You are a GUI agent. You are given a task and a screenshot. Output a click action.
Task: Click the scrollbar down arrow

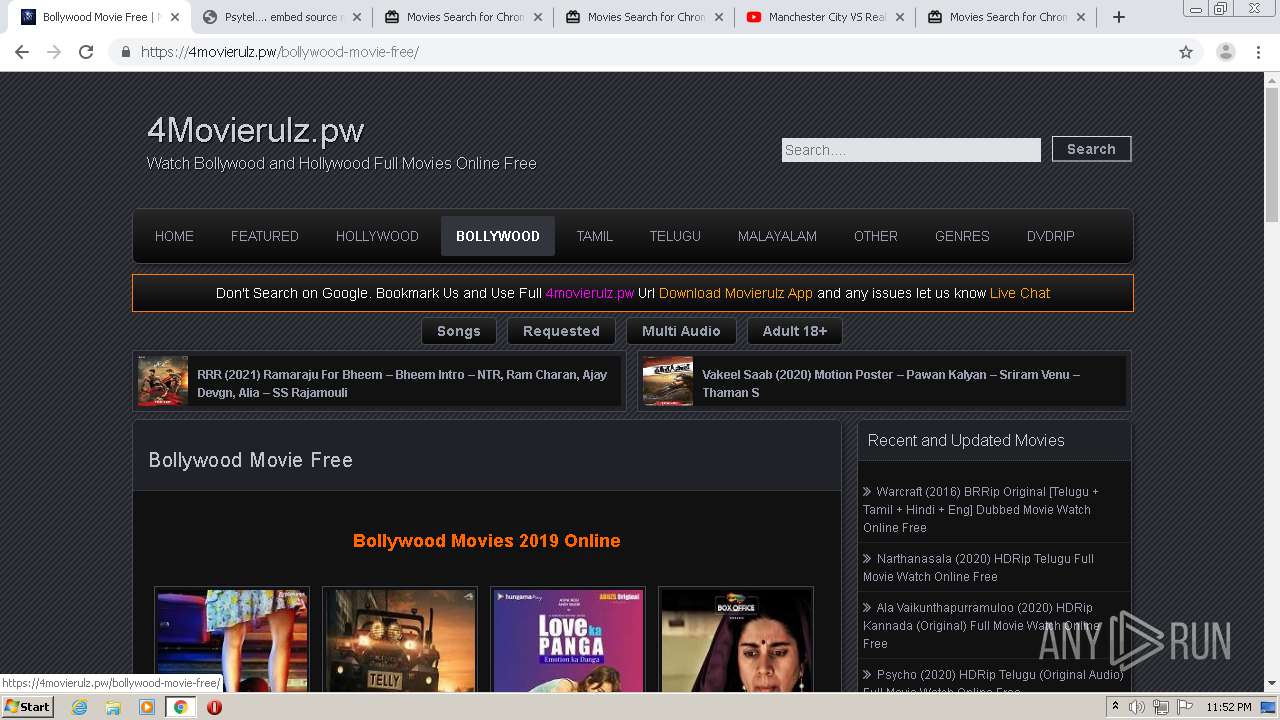(x=1272, y=684)
